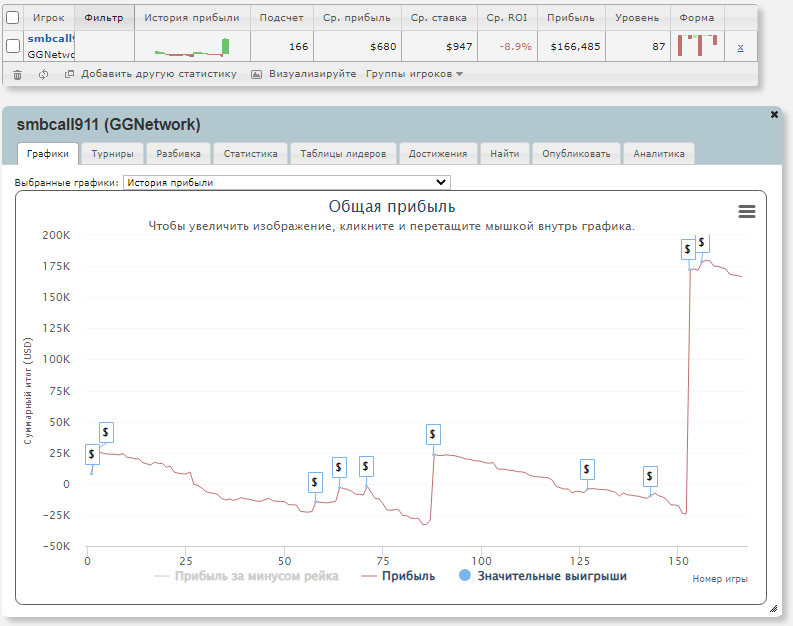The image size is (793, 626).
Task: Expand the Группы игроков menu
Action: [414, 74]
